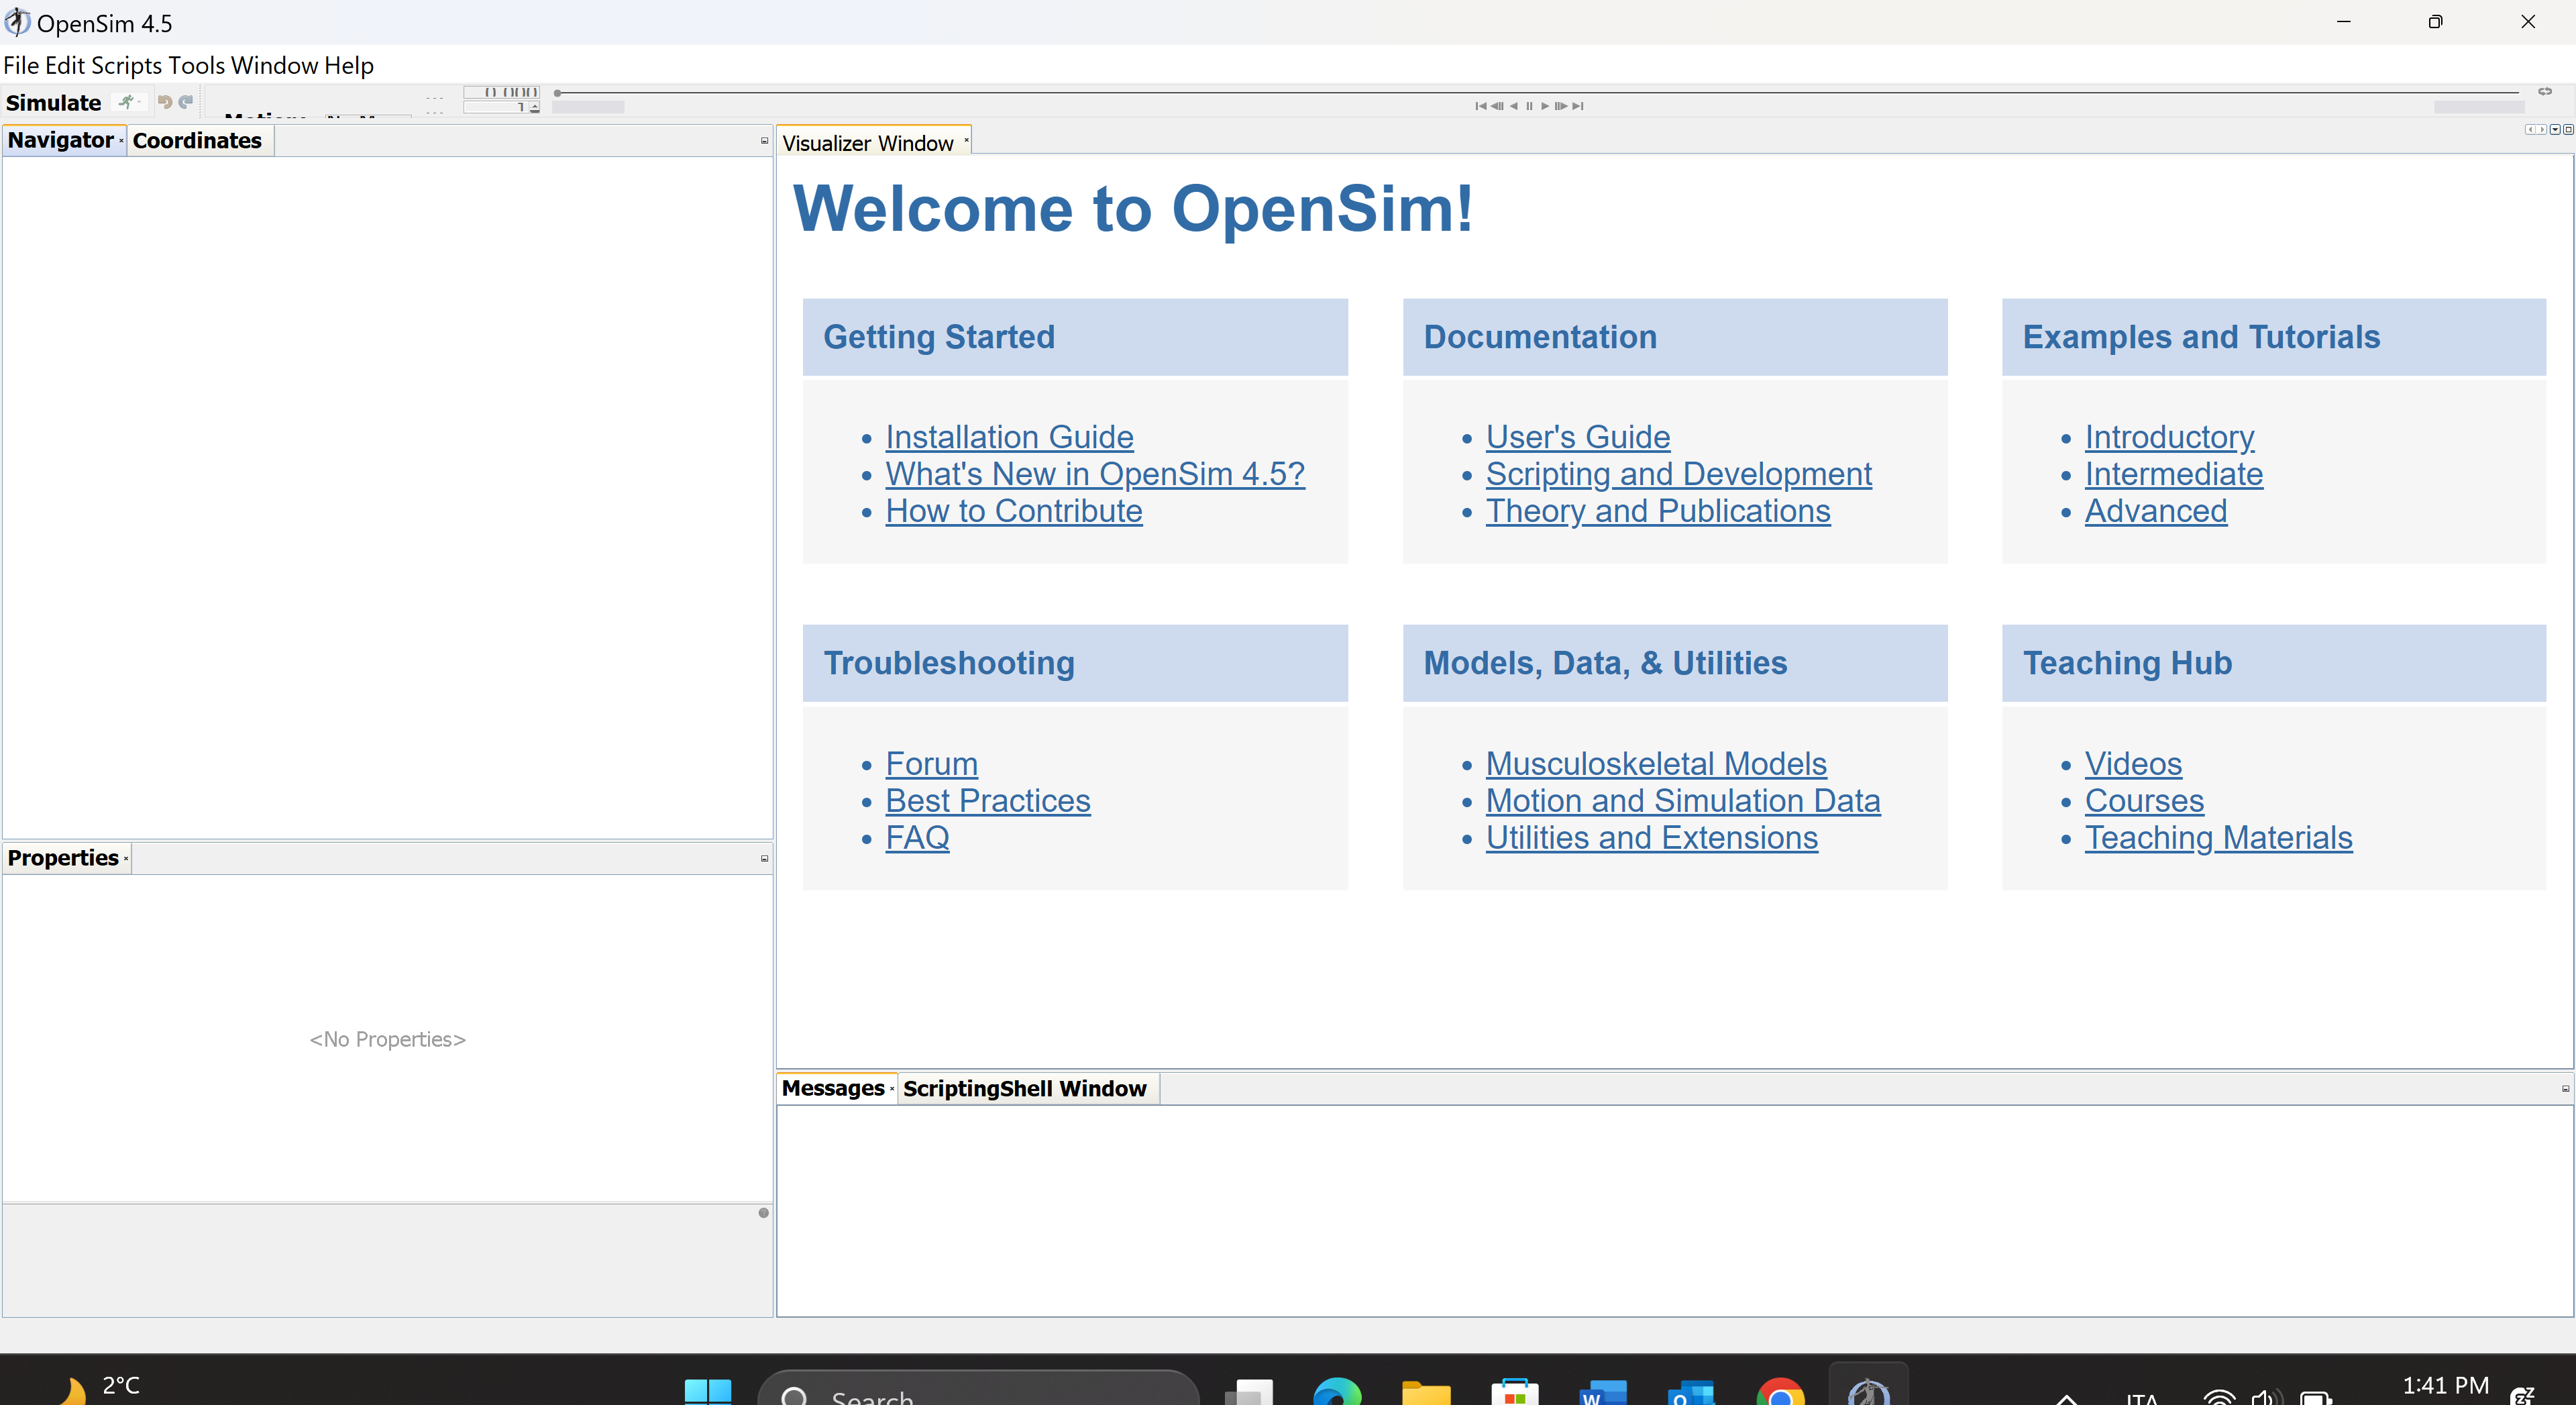
Task: Open the Intermediate tutorials link
Action: pyautogui.click(x=2174, y=474)
